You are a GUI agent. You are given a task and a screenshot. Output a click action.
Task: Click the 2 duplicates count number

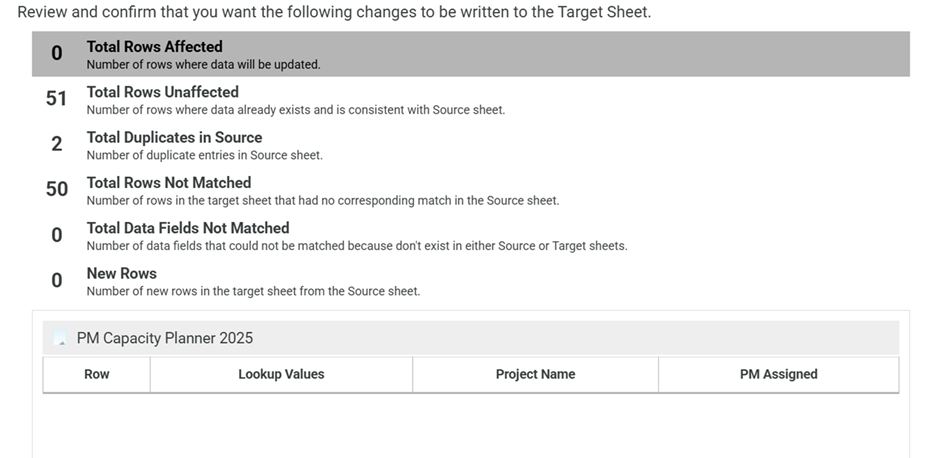(57, 144)
